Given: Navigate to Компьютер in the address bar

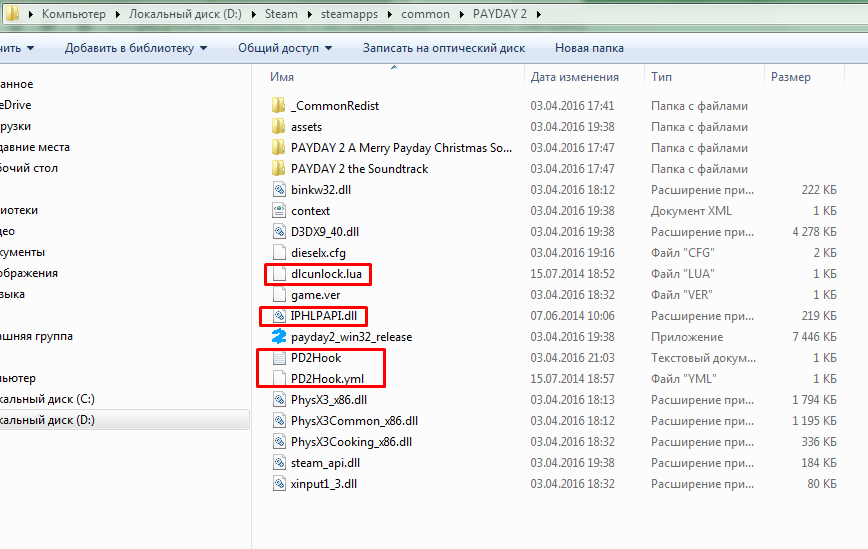Looking at the screenshot, I should 74,14.
